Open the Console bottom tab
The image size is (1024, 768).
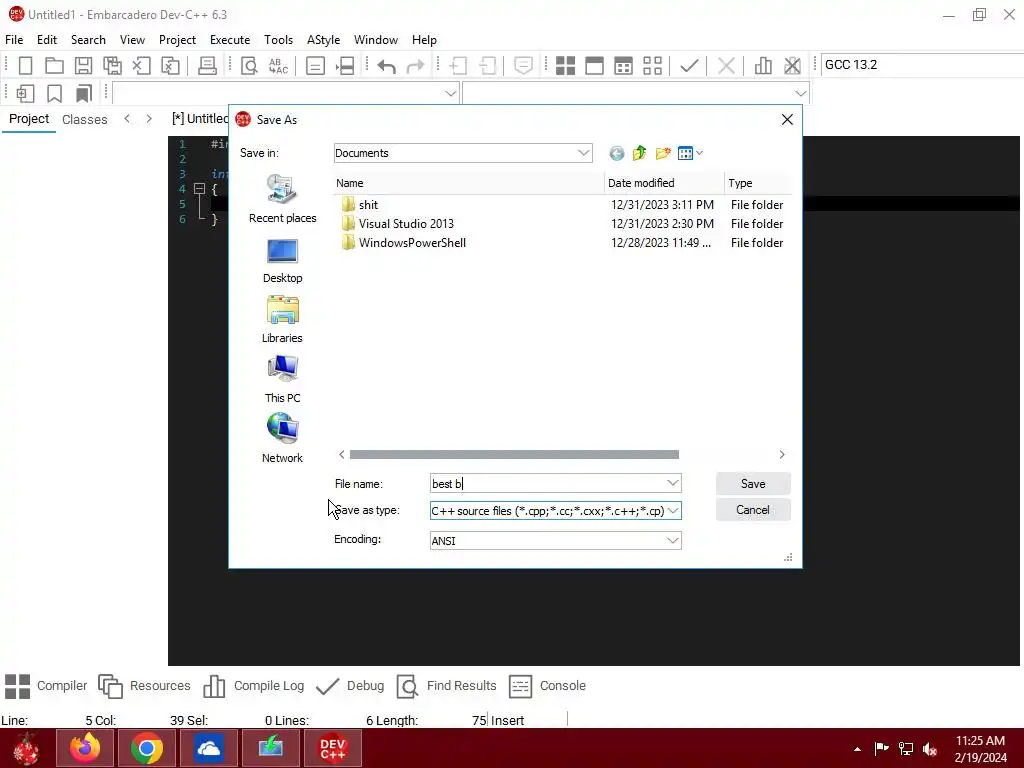(547, 686)
